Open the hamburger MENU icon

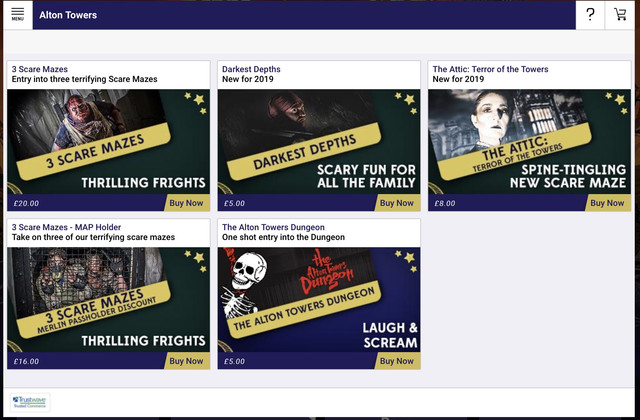[18, 15]
